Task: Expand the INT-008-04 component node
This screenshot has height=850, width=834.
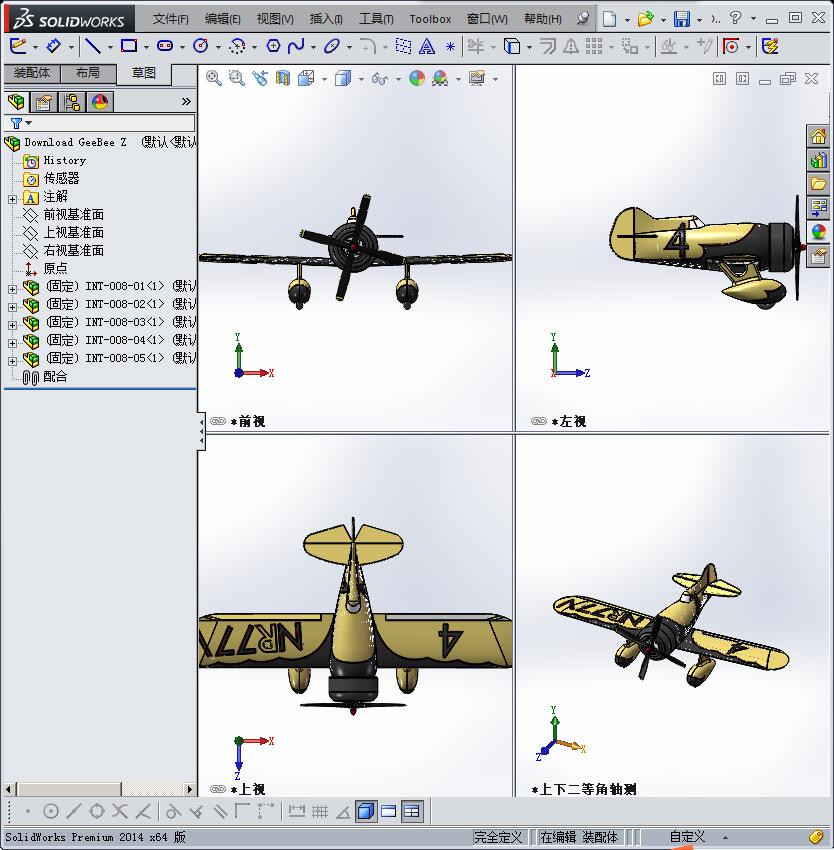Action: tap(12, 343)
